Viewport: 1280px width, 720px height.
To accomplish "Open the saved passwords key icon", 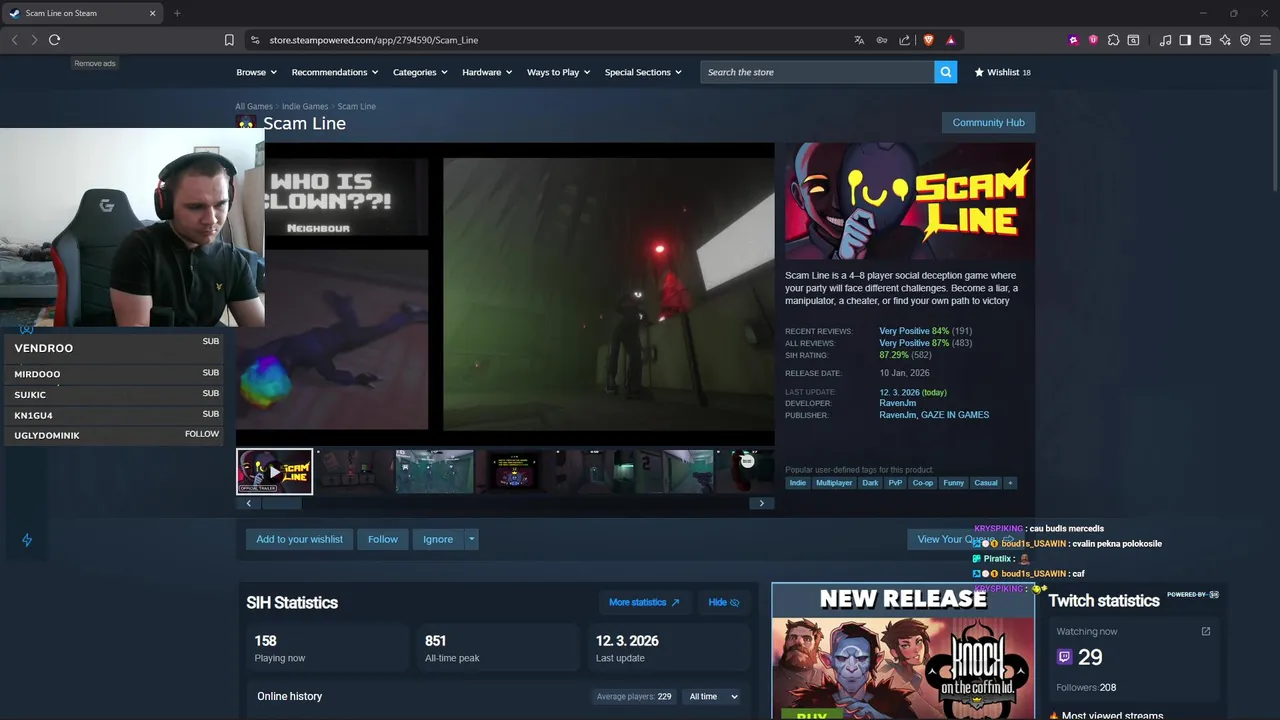I will click(x=882, y=40).
